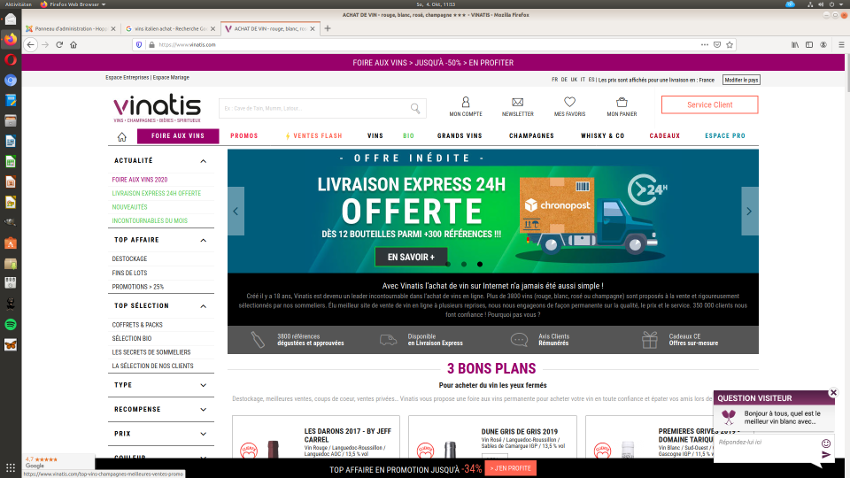Image resolution: width=850 pixels, height=478 pixels.
Task: Click the Vinatis logo
Action: coord(157,108)
